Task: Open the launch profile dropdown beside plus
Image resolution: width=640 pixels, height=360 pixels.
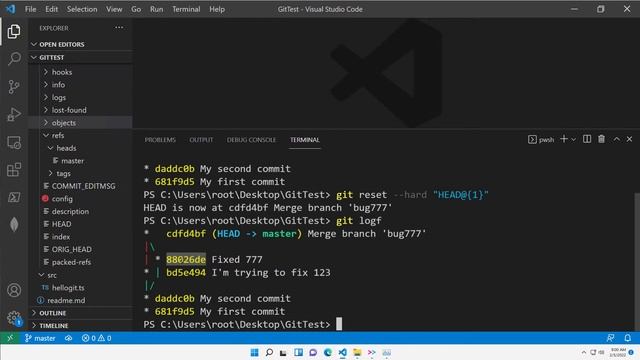Action: pos(573,140)
